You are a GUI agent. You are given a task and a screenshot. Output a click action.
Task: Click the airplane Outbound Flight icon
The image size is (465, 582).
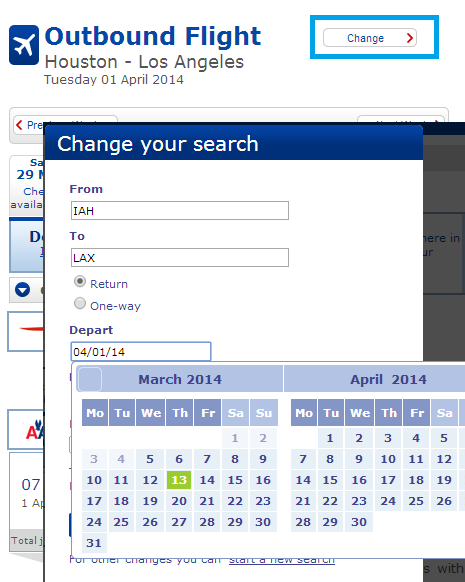point(24,45)
